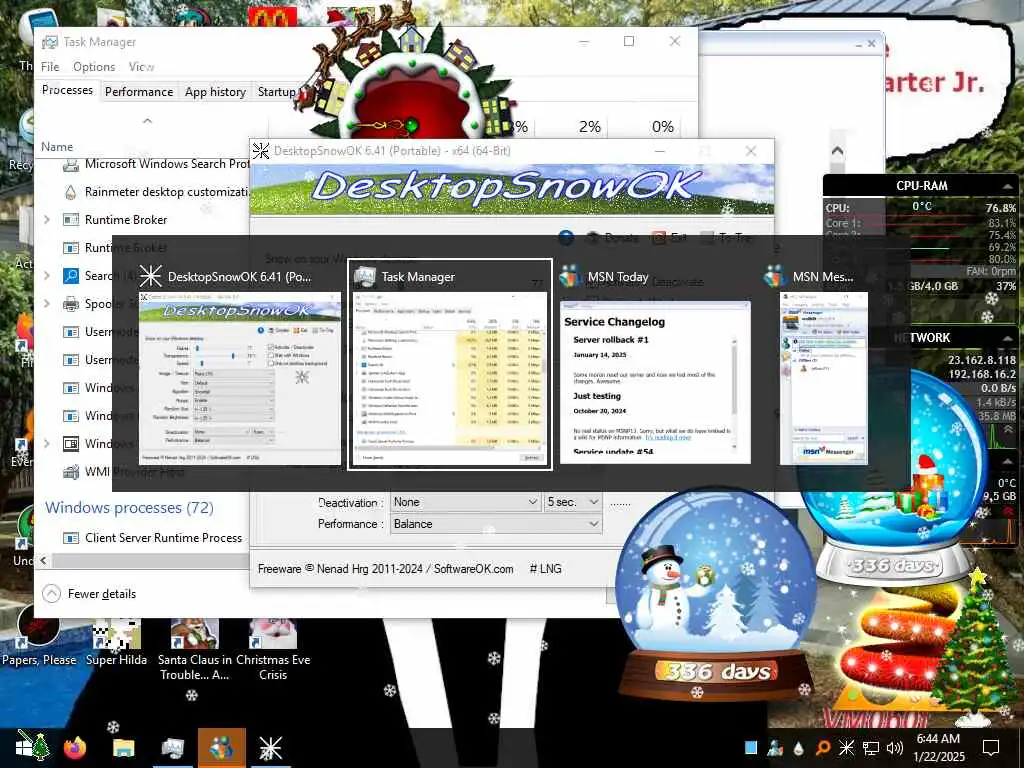Viewport: 1024px width, 768px height.
Task: Open Santa Claus in Trouble desktop shortcut
Action: coord(195,650)
